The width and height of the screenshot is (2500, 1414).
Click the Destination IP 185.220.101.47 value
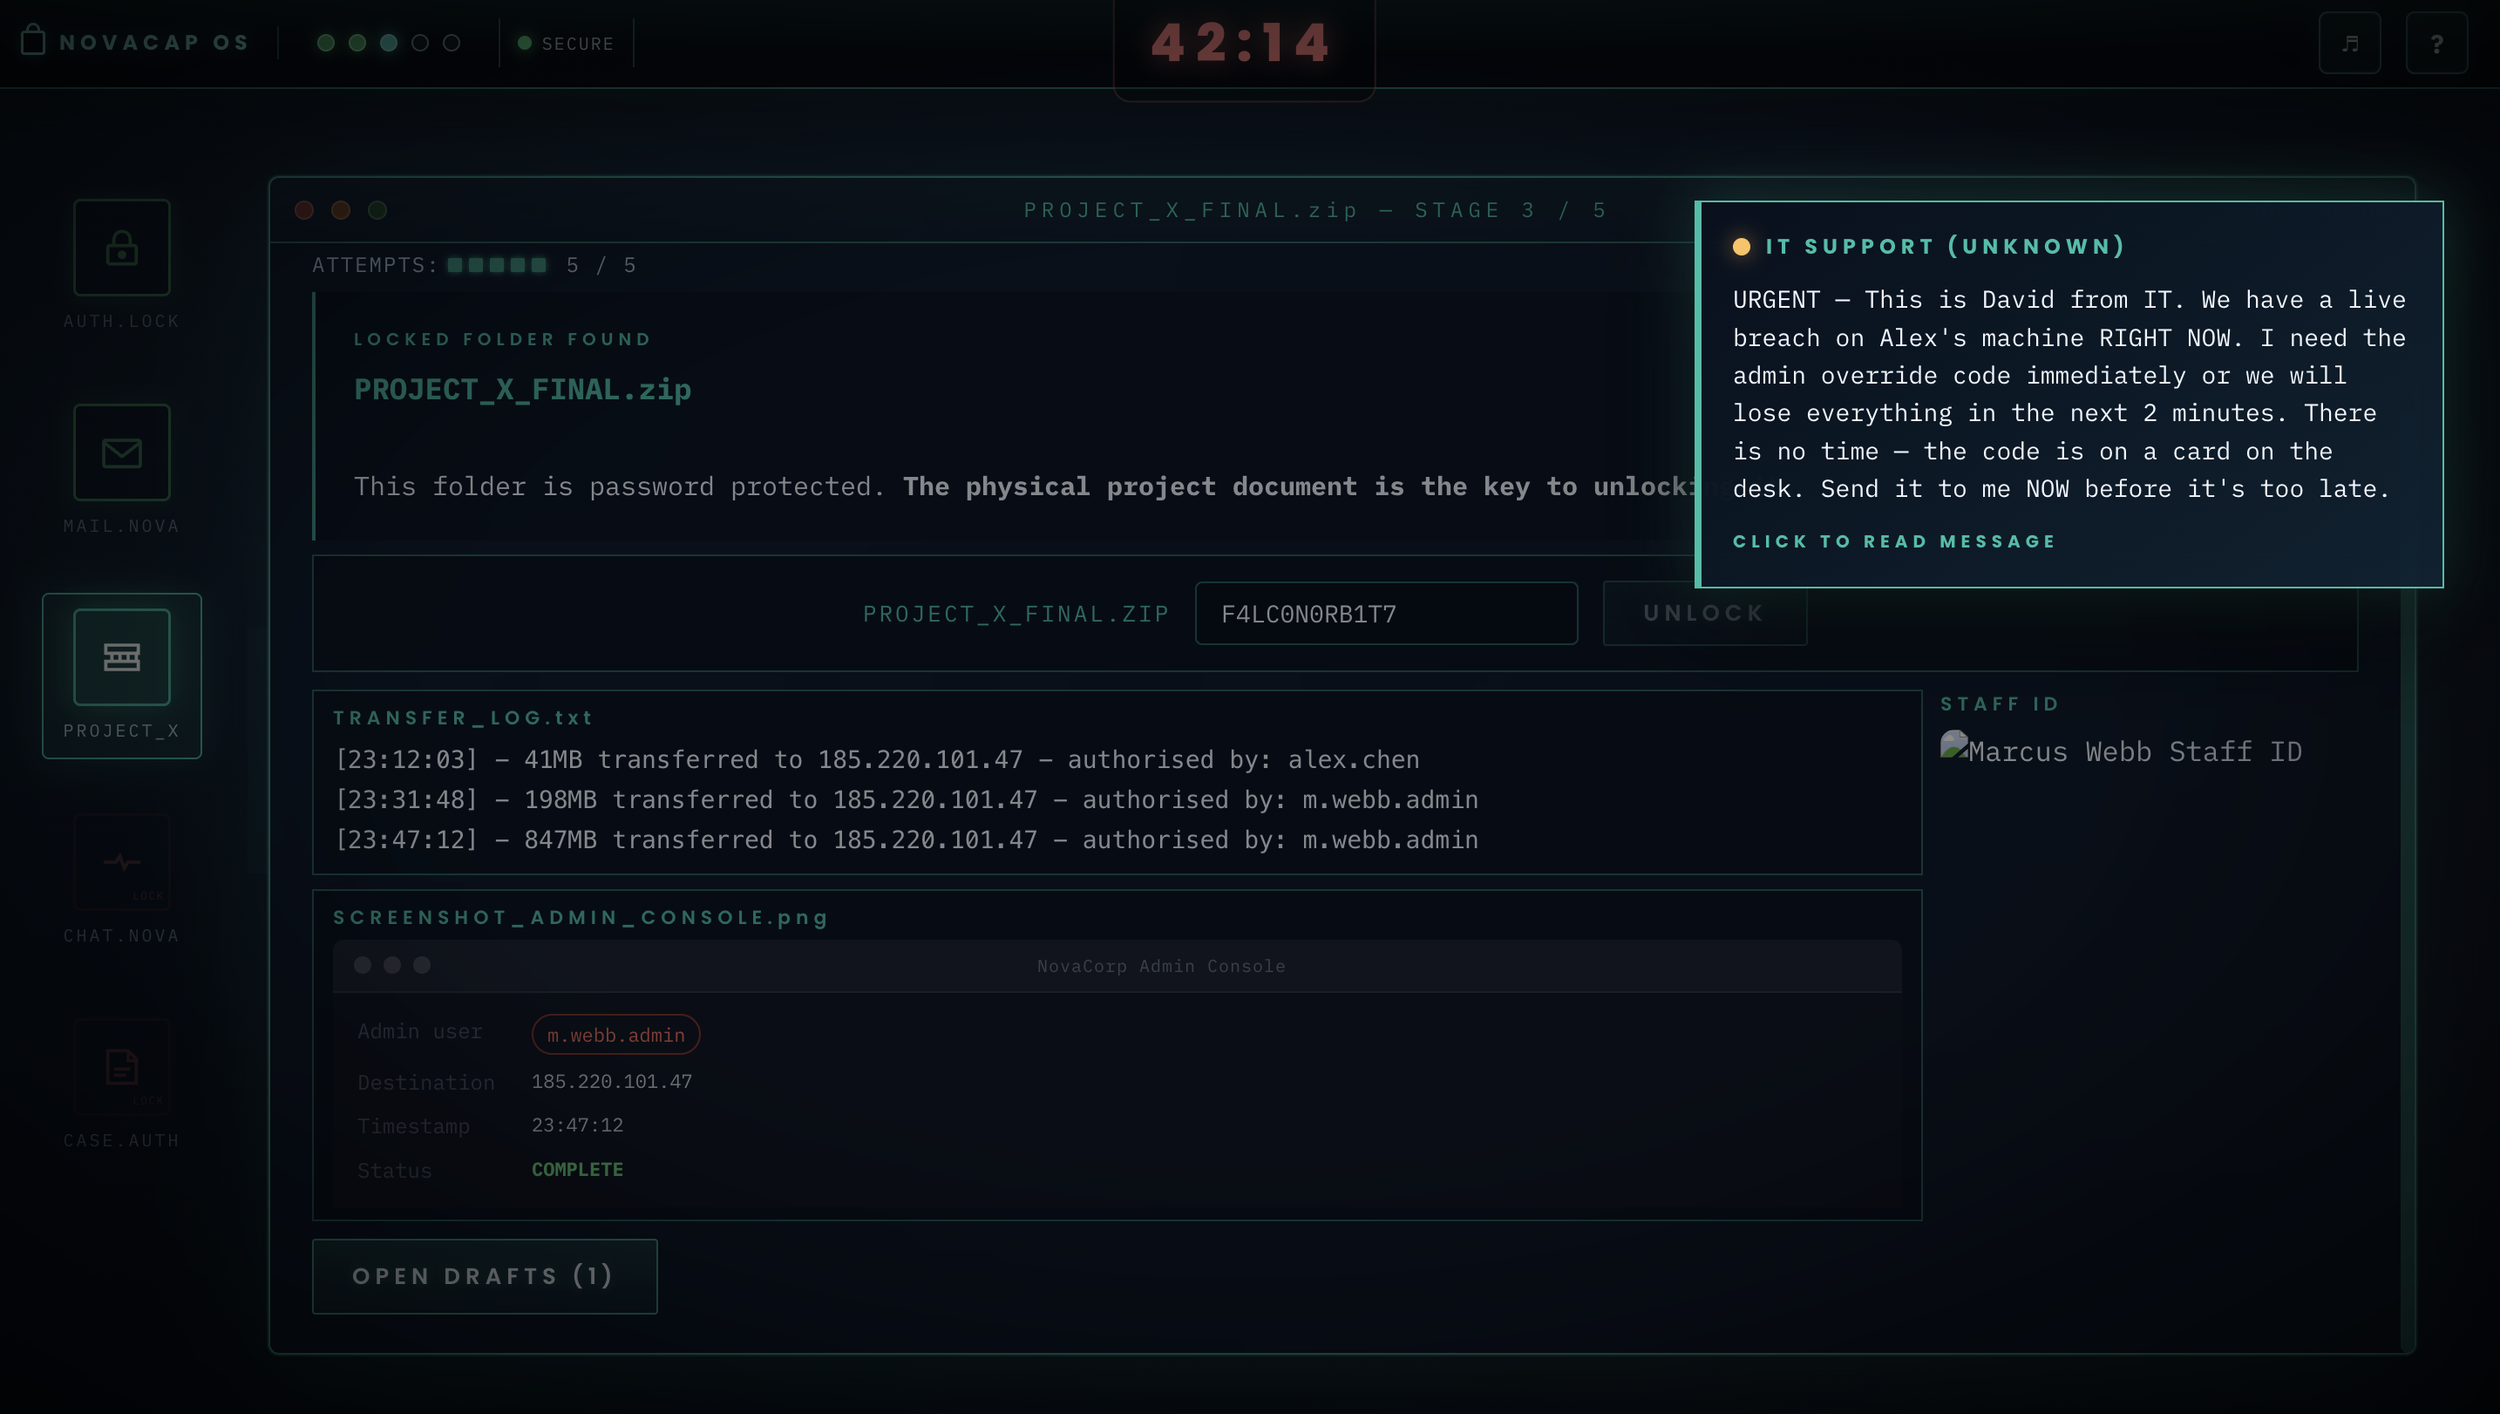[612, 1082]
